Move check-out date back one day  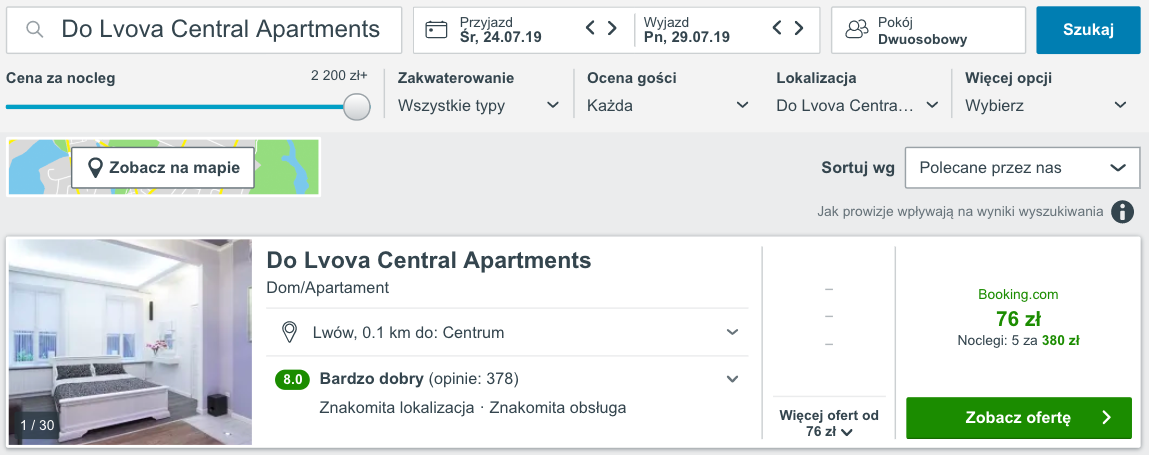pos(777,28)
